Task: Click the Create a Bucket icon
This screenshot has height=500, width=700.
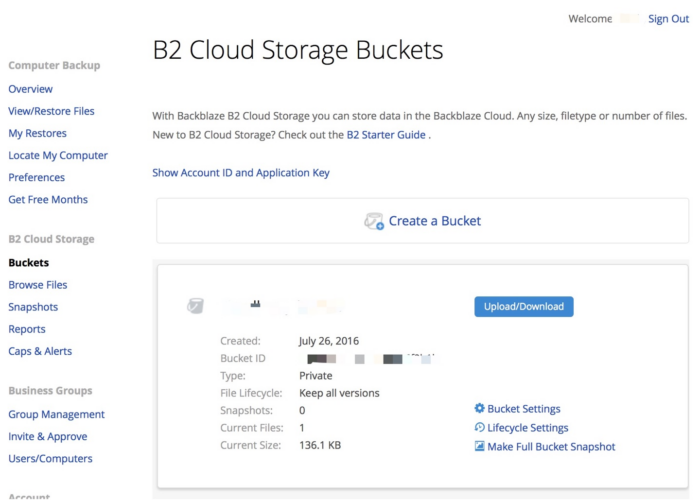Action: pos(374,221)
